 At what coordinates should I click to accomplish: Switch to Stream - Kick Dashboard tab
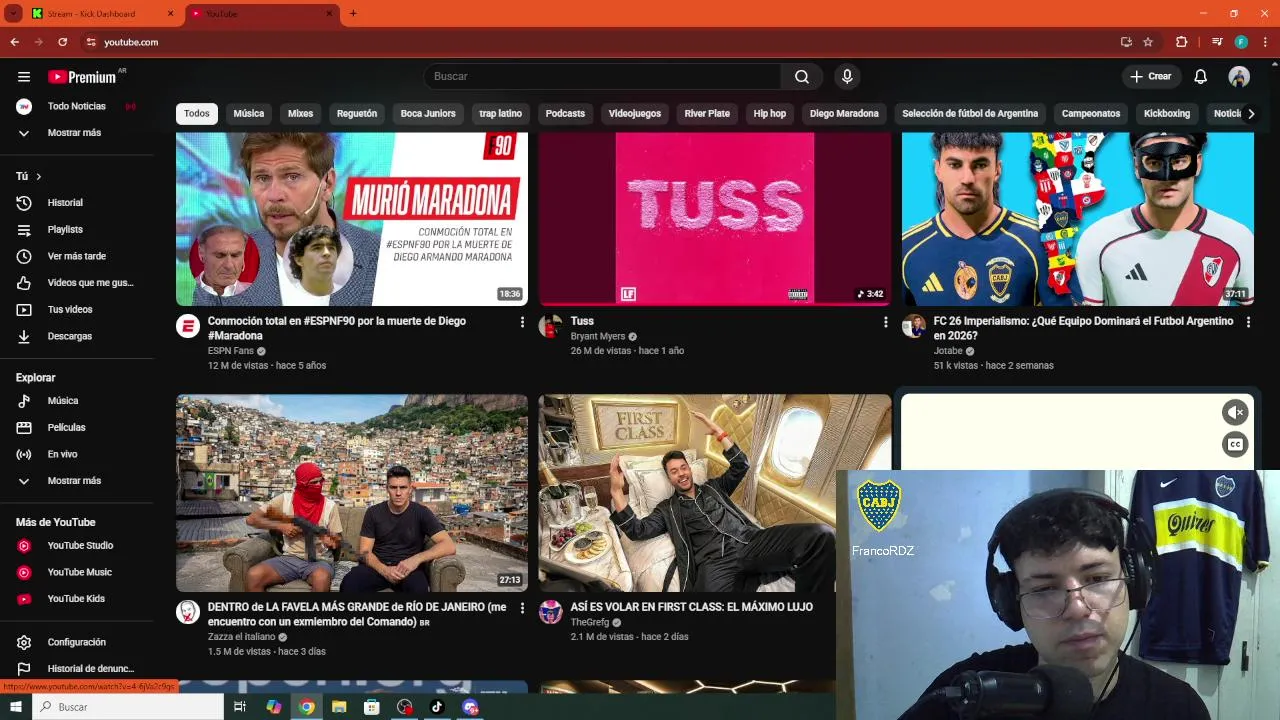(x=103, y=13)
